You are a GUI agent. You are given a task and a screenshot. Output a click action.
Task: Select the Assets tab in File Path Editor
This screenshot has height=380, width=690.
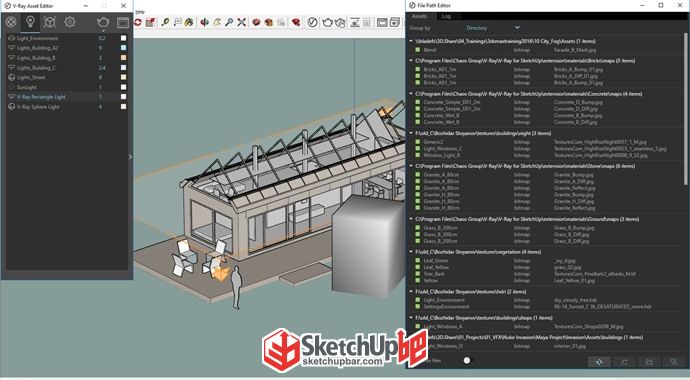(419, 16)
